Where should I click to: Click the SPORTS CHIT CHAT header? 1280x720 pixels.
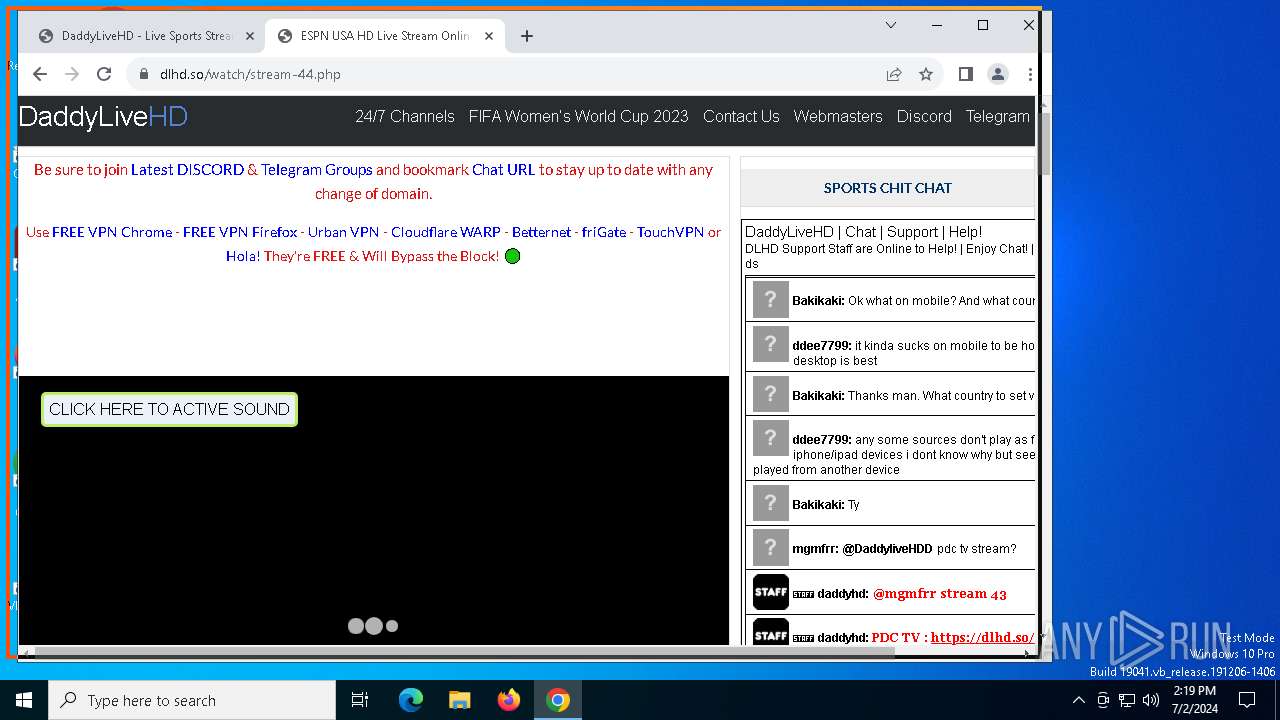[888, 188]
